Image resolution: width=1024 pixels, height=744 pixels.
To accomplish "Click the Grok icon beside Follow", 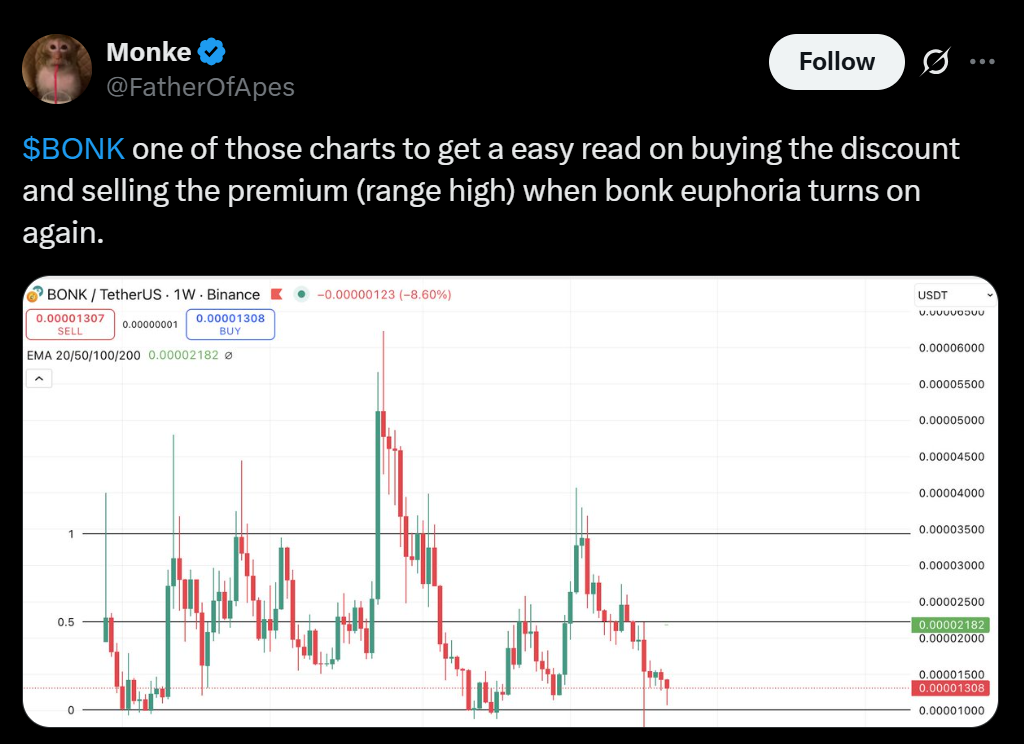I will tap(934, 62).
